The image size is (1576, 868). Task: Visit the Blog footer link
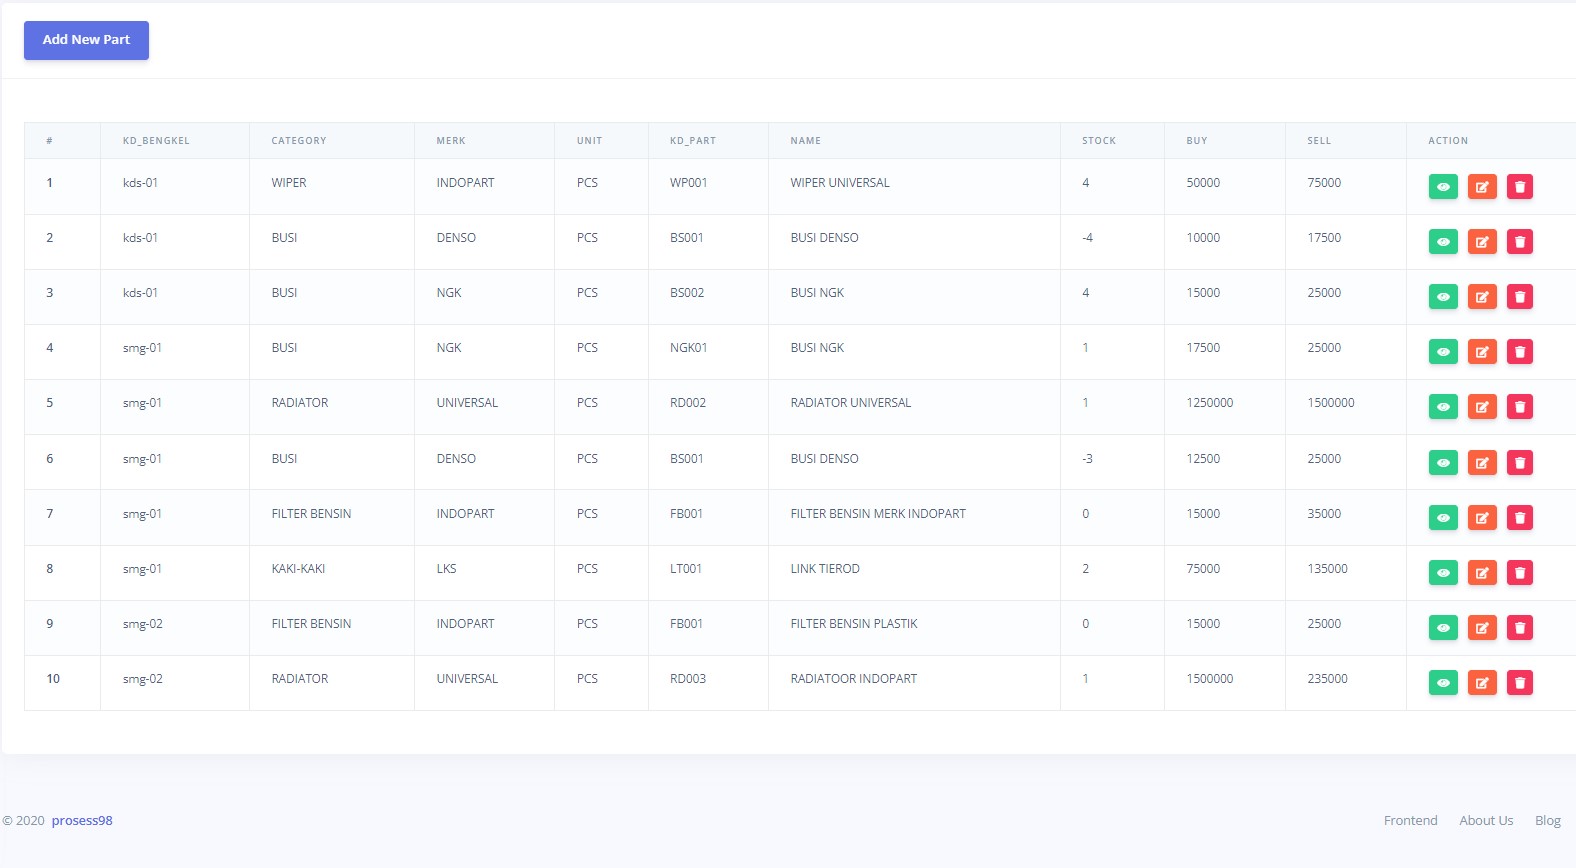click(1547, 821)
